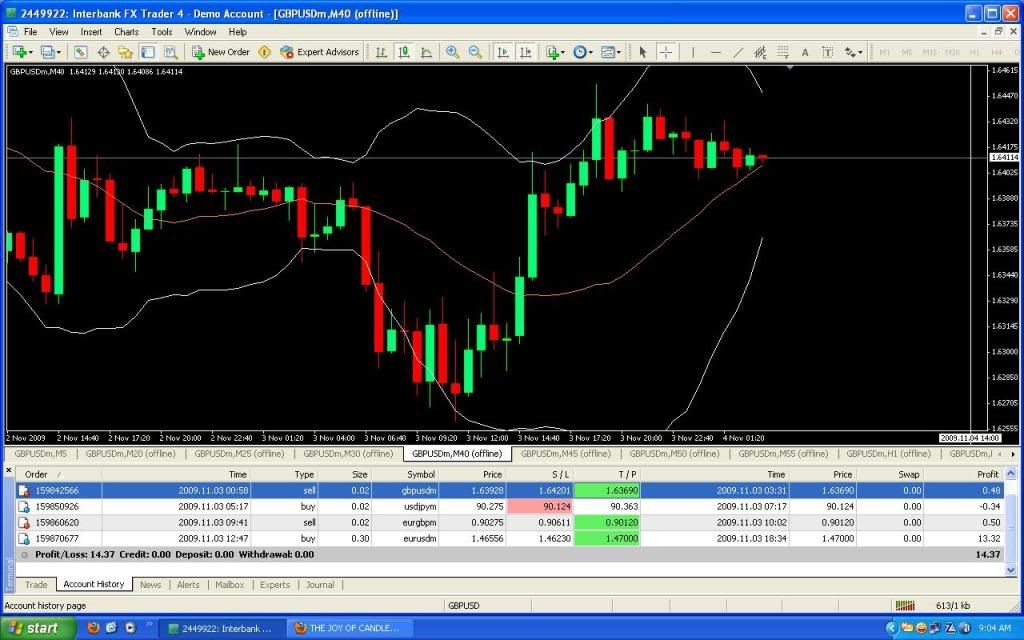
Task: Select the Fibonacci retracement tool
Action: 782,52
